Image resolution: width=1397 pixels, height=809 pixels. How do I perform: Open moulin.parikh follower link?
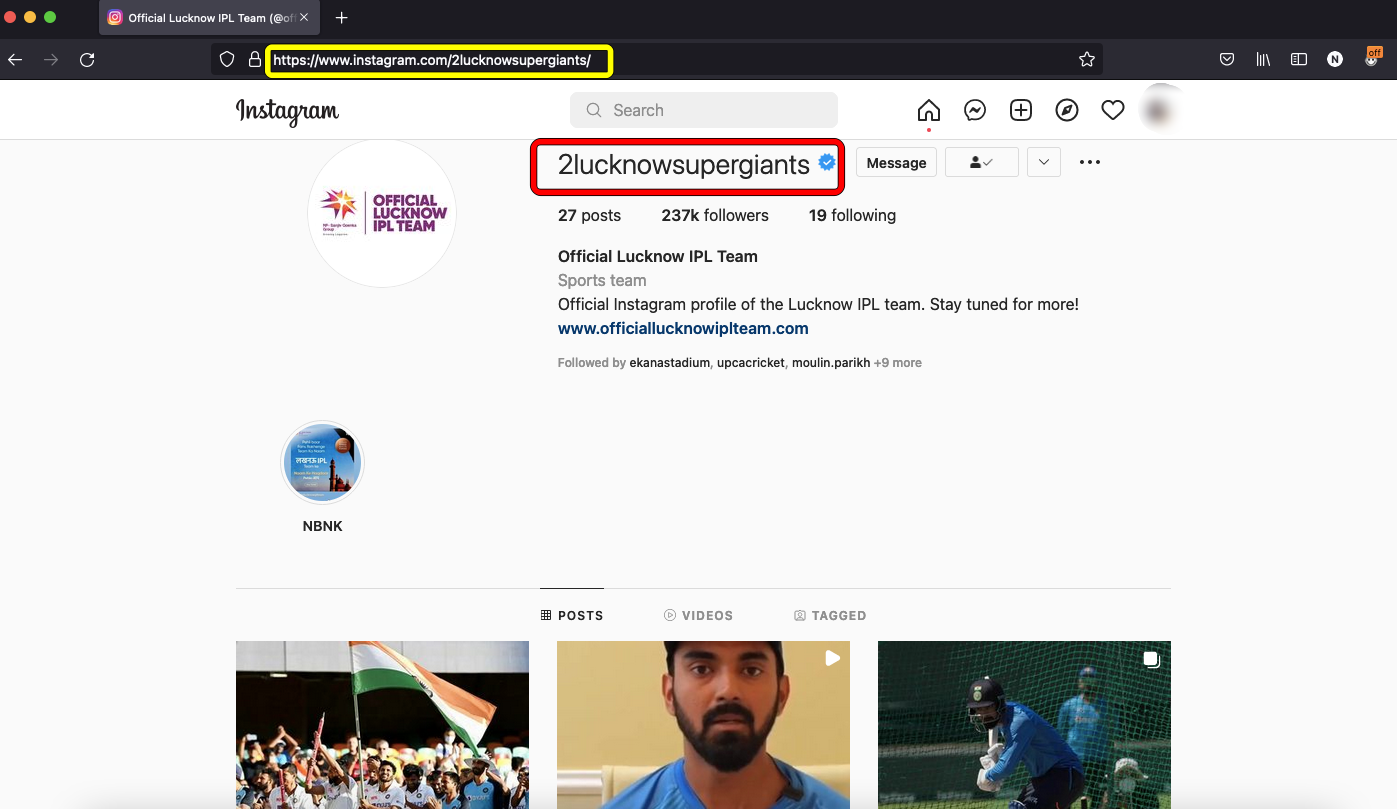coord(831,363)
